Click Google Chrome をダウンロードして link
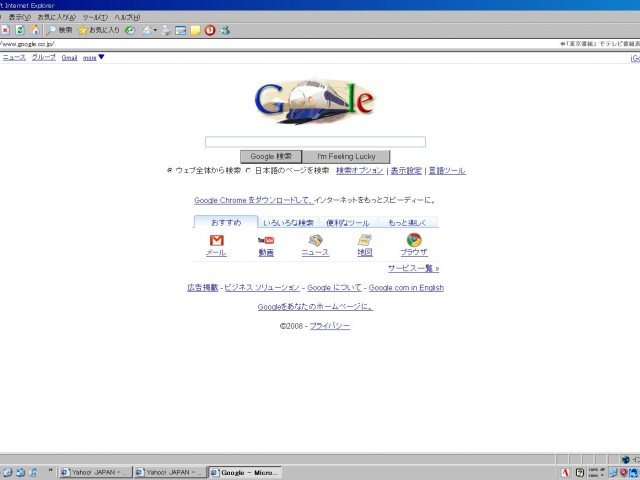The height and width of the screenshot is (480, 640). pyautogui.click(x=254, y=200)
